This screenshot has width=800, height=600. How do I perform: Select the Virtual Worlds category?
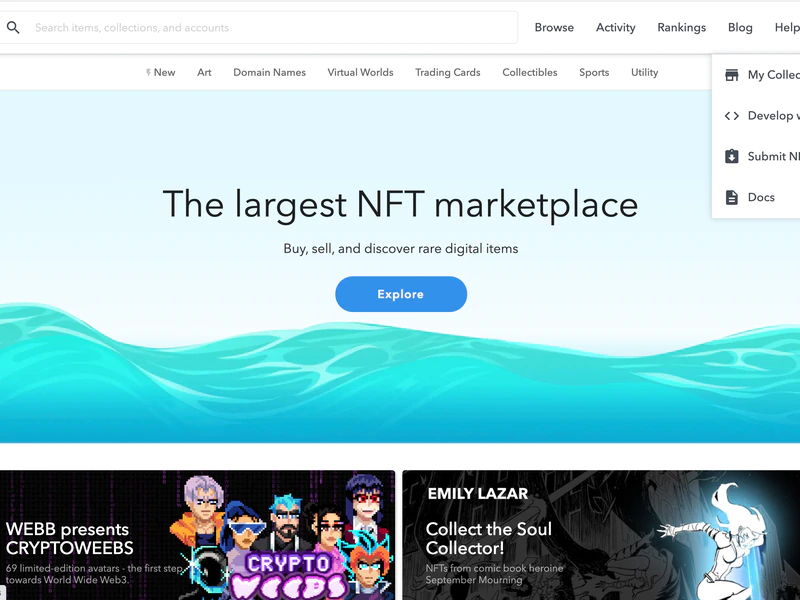[360, 72]
